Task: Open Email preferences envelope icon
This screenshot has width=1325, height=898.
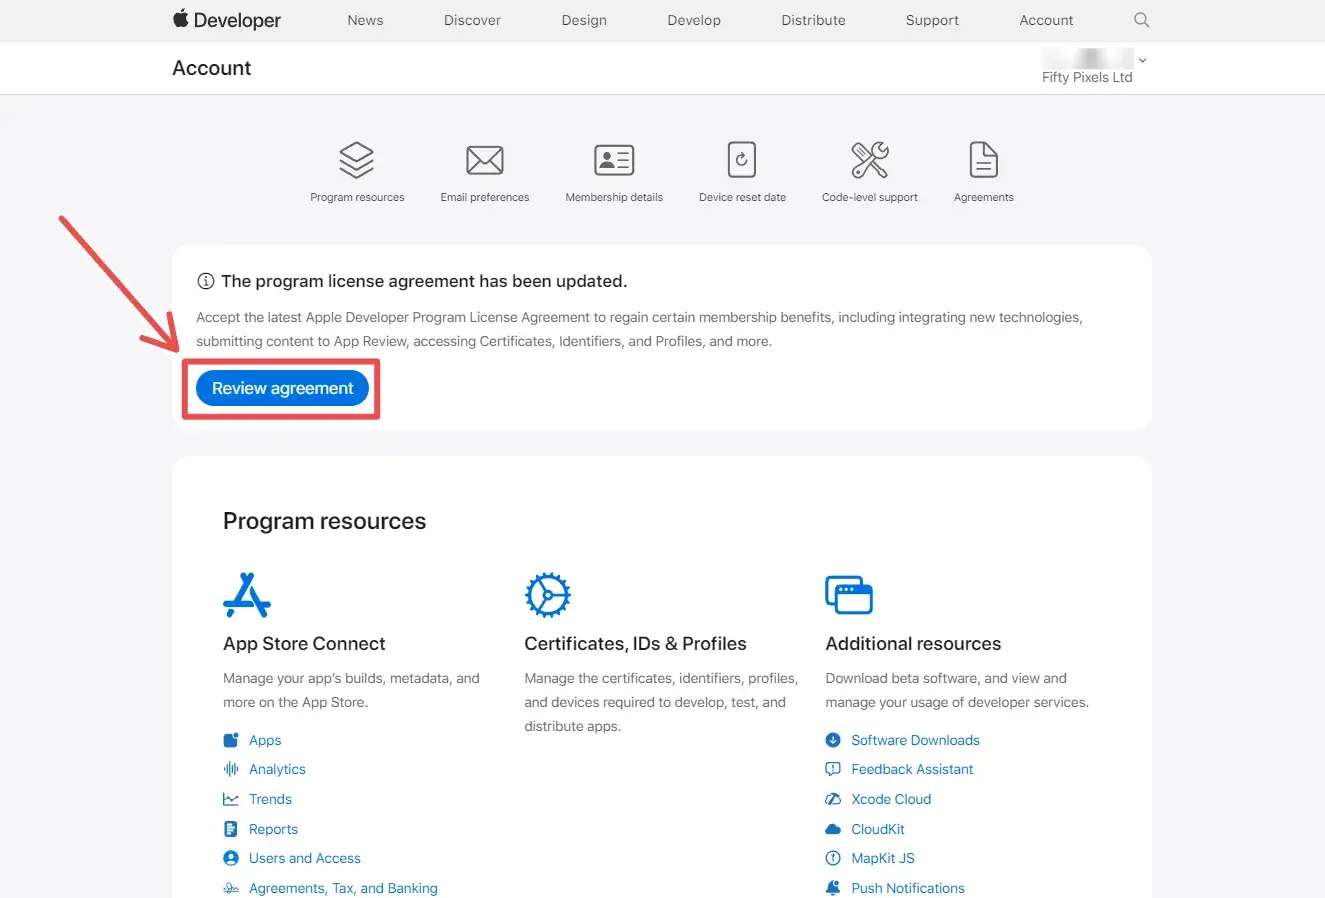Action: [485, 160]
